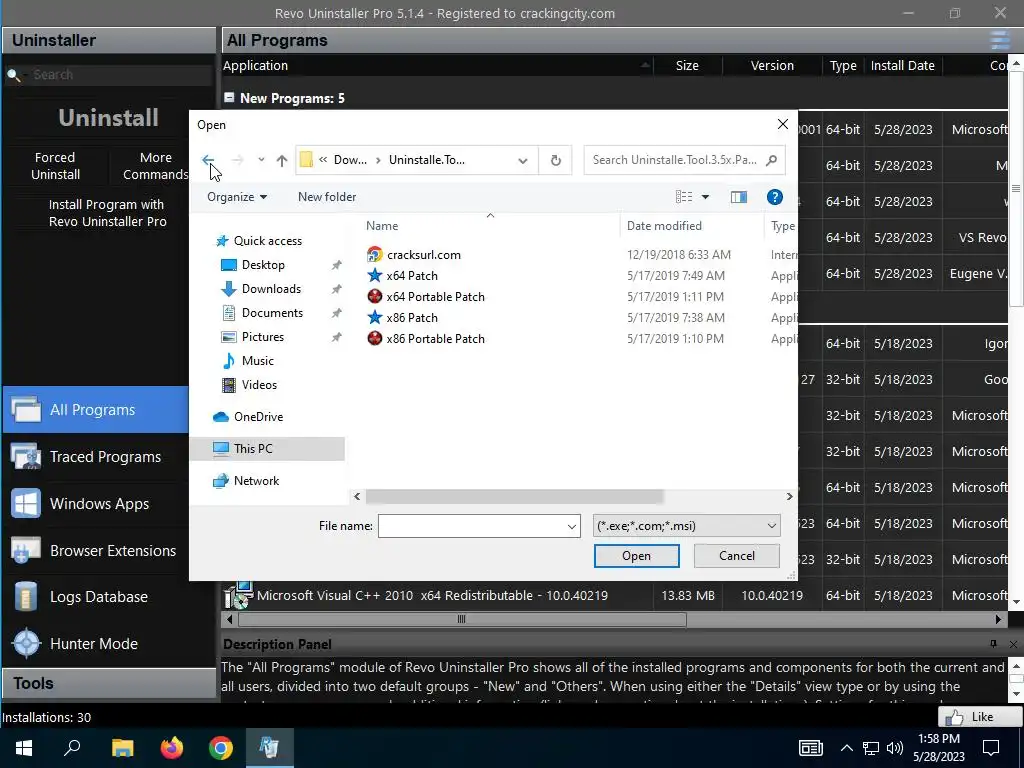1024x768 pixels.
Task: Open Windows Start menu
Action: click(24, 748)
